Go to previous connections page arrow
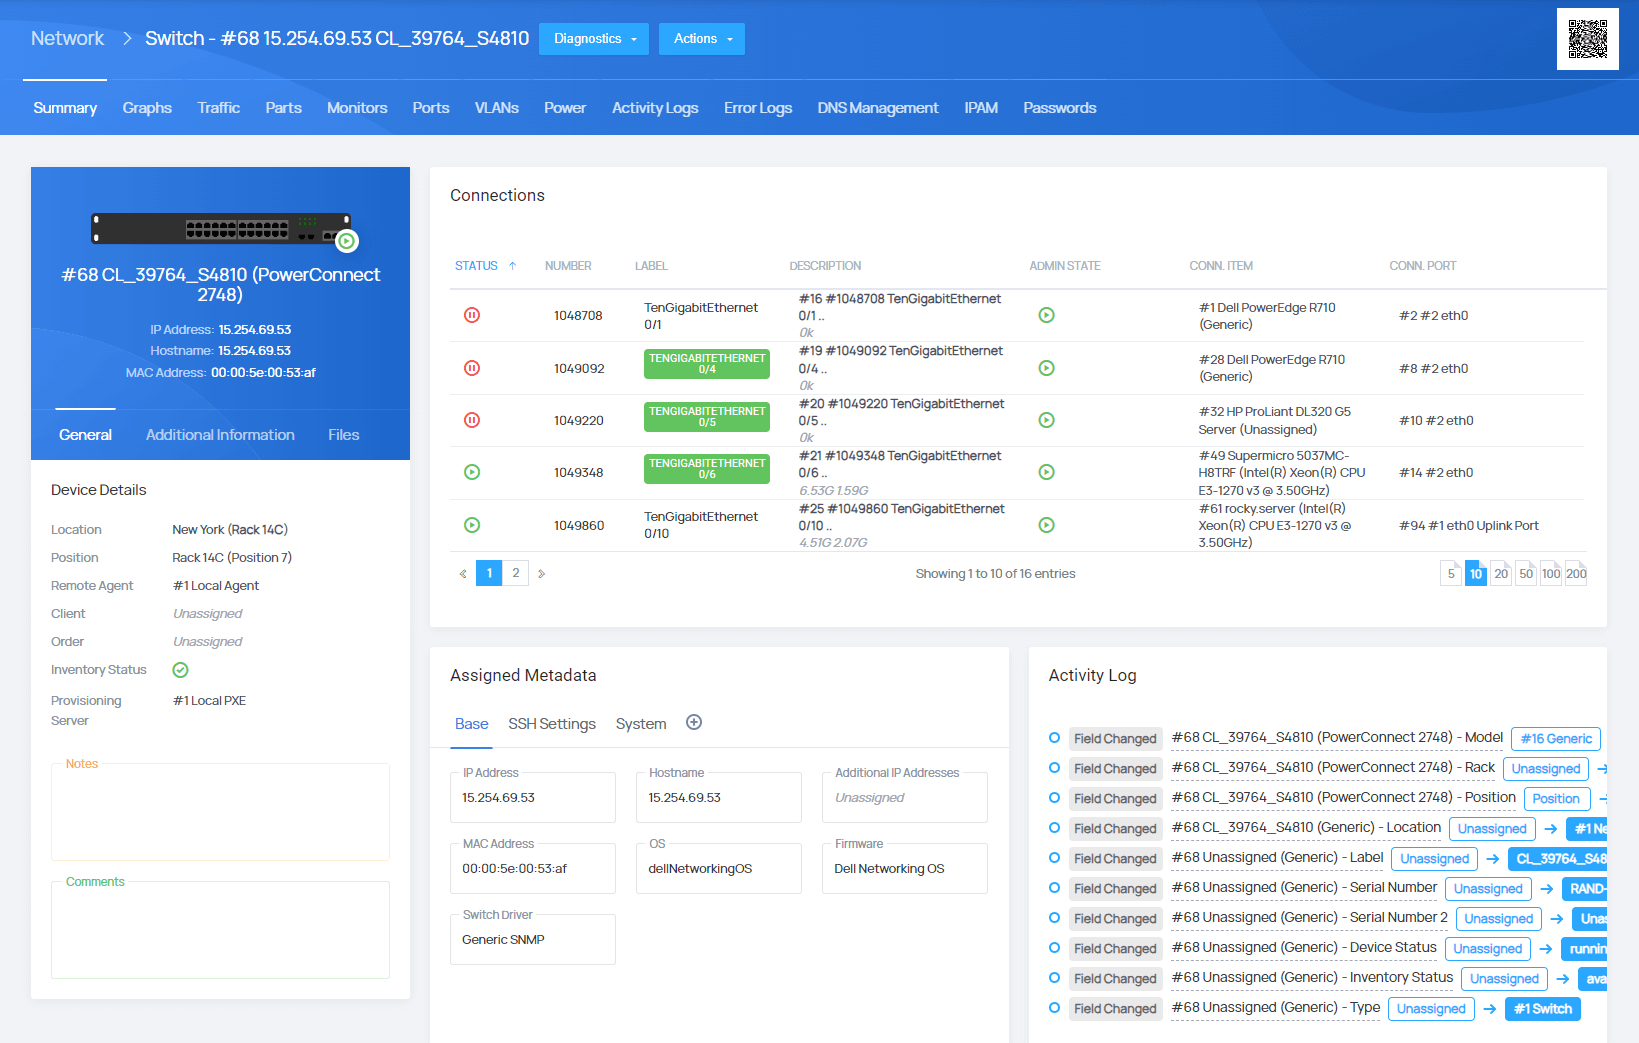This screenshot has width=1639, height=1043. pos(463,574)
